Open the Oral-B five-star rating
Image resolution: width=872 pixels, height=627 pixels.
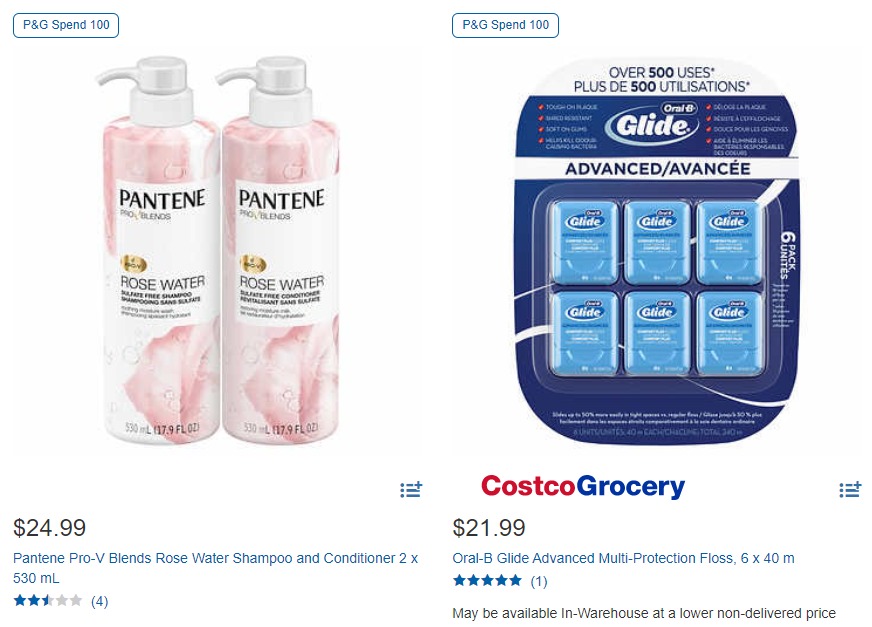tap(487, 581)
